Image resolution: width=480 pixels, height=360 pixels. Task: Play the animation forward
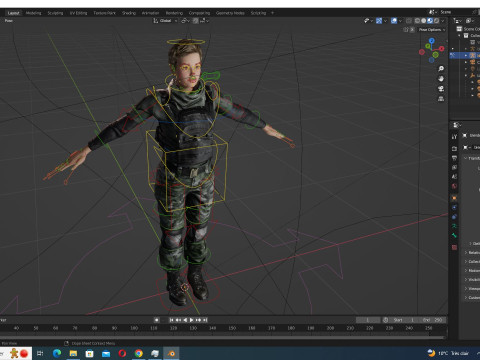[192, 320]
